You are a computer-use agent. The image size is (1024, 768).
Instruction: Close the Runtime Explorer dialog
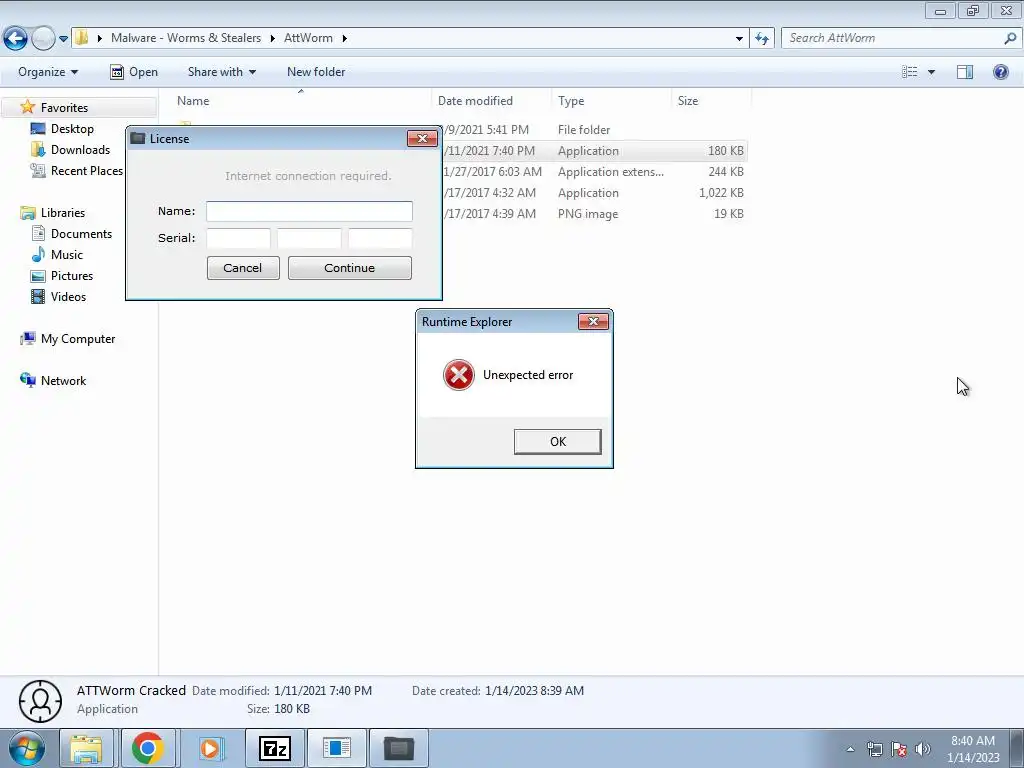[x=593, y=321]
